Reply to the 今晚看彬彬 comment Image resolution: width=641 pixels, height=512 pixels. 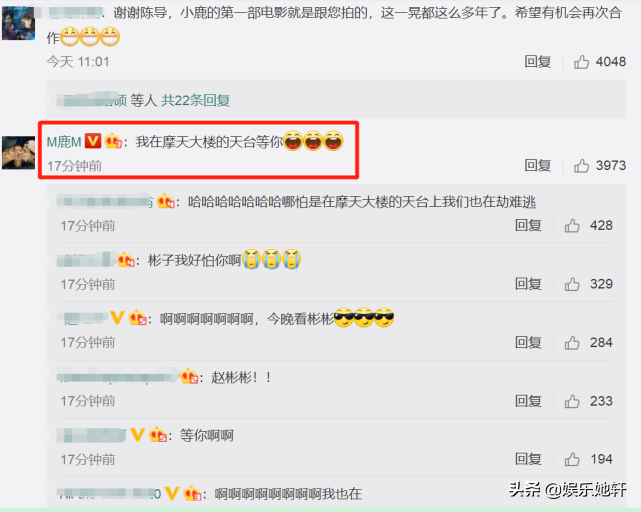[528, 343]
